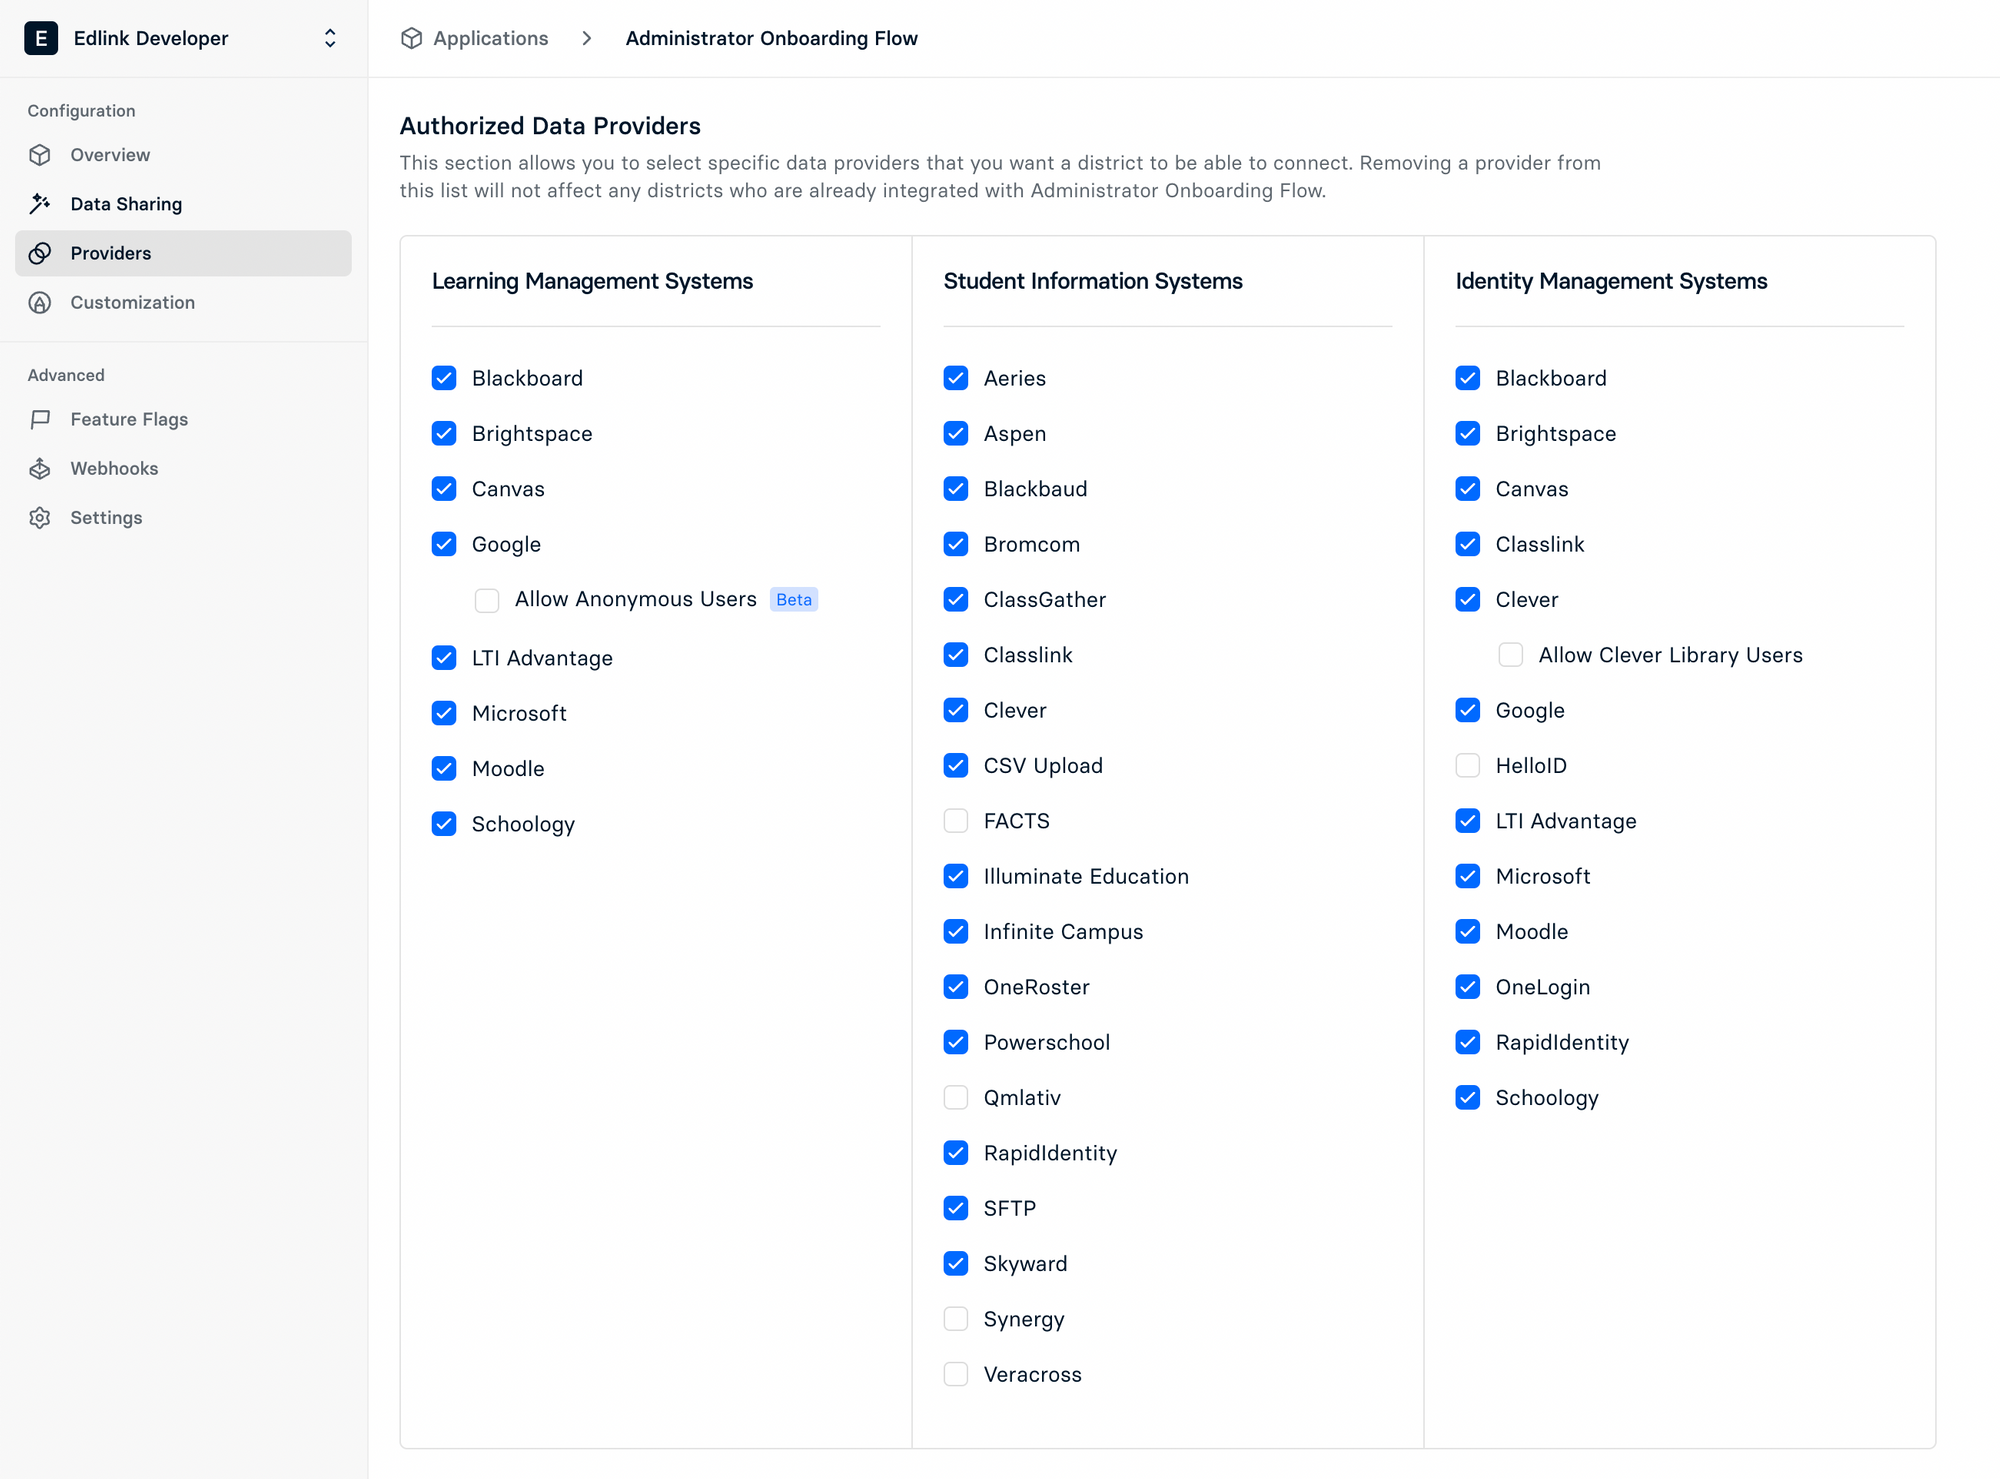
Task: Uncheck Brightspace under Learning Management Systems
Action: 444,433
